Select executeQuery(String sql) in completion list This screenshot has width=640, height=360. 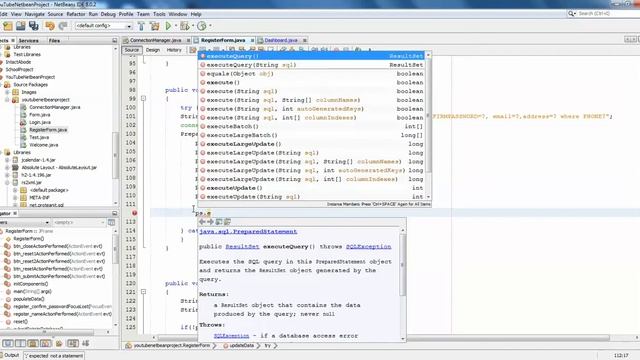(312, 65)
